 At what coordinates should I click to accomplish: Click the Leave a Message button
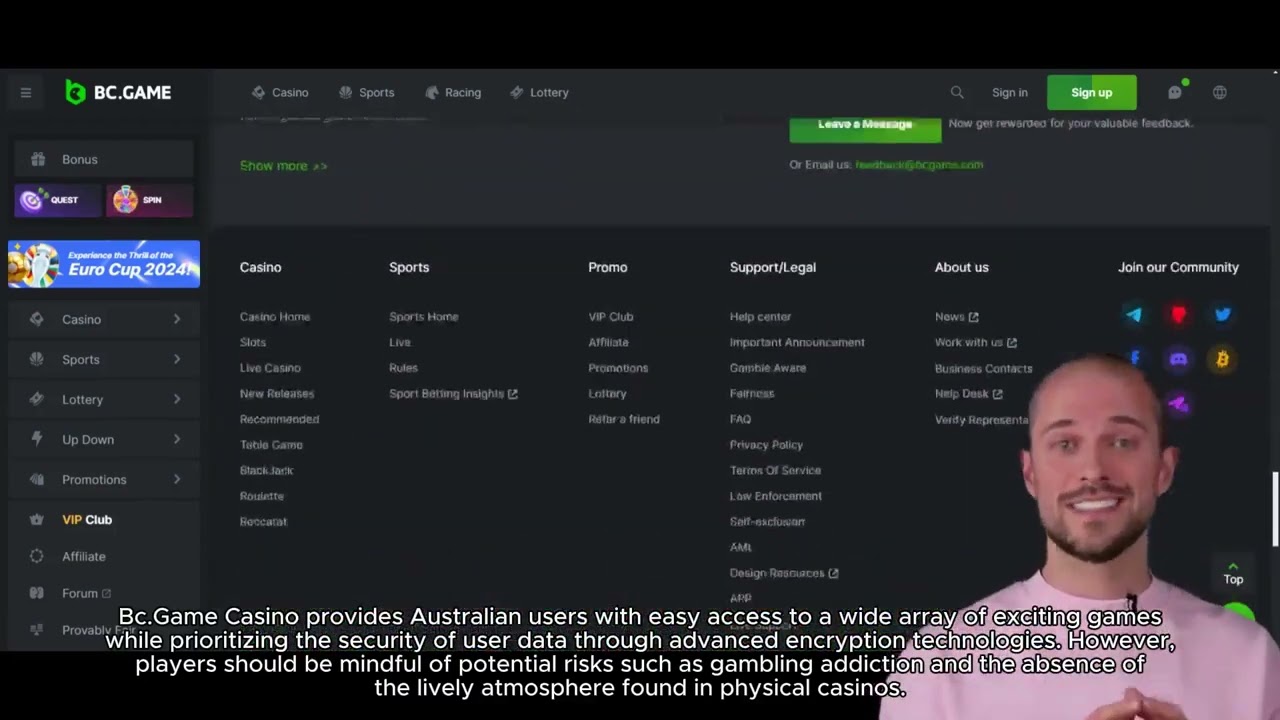(x=865, y=126)
